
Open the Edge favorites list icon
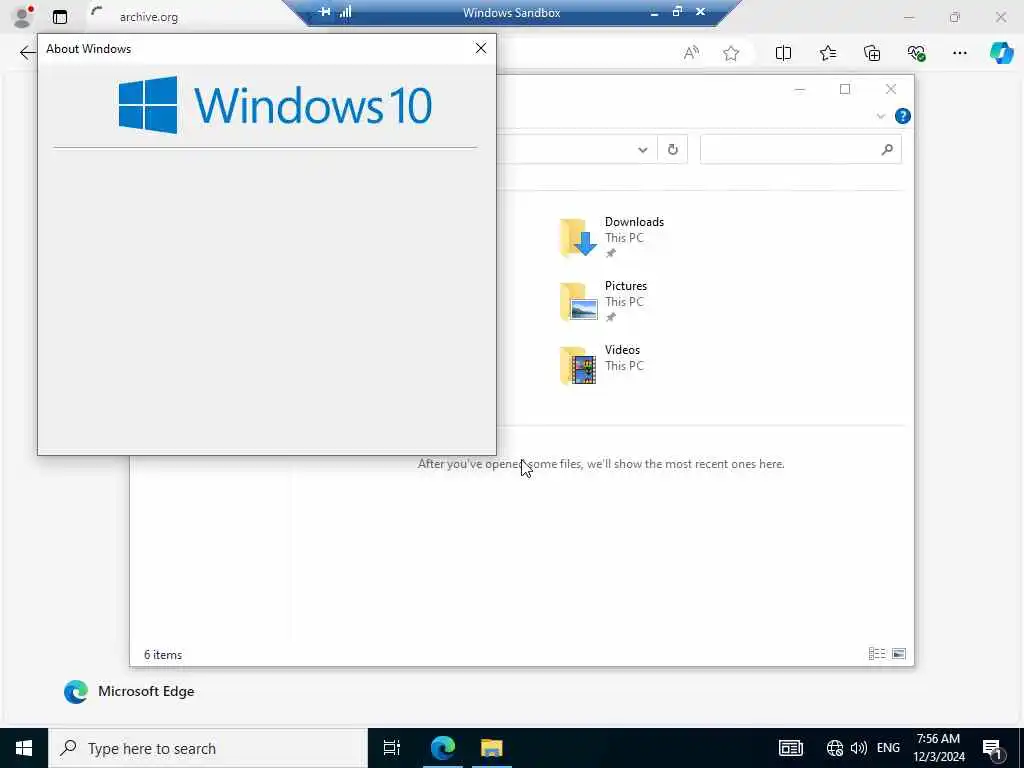point(827,53)
